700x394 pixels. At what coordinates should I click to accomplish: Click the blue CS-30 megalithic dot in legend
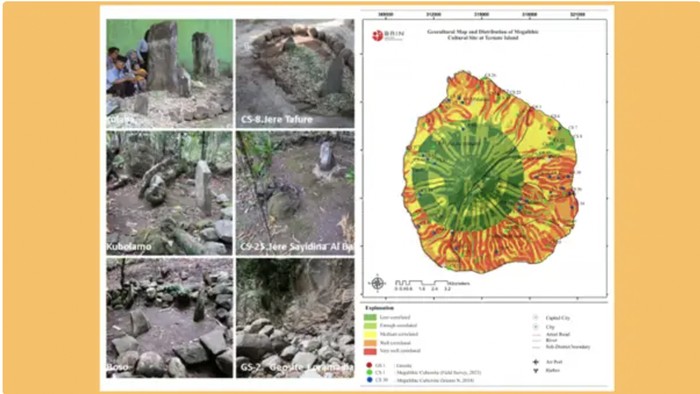(x=369, y=380)
